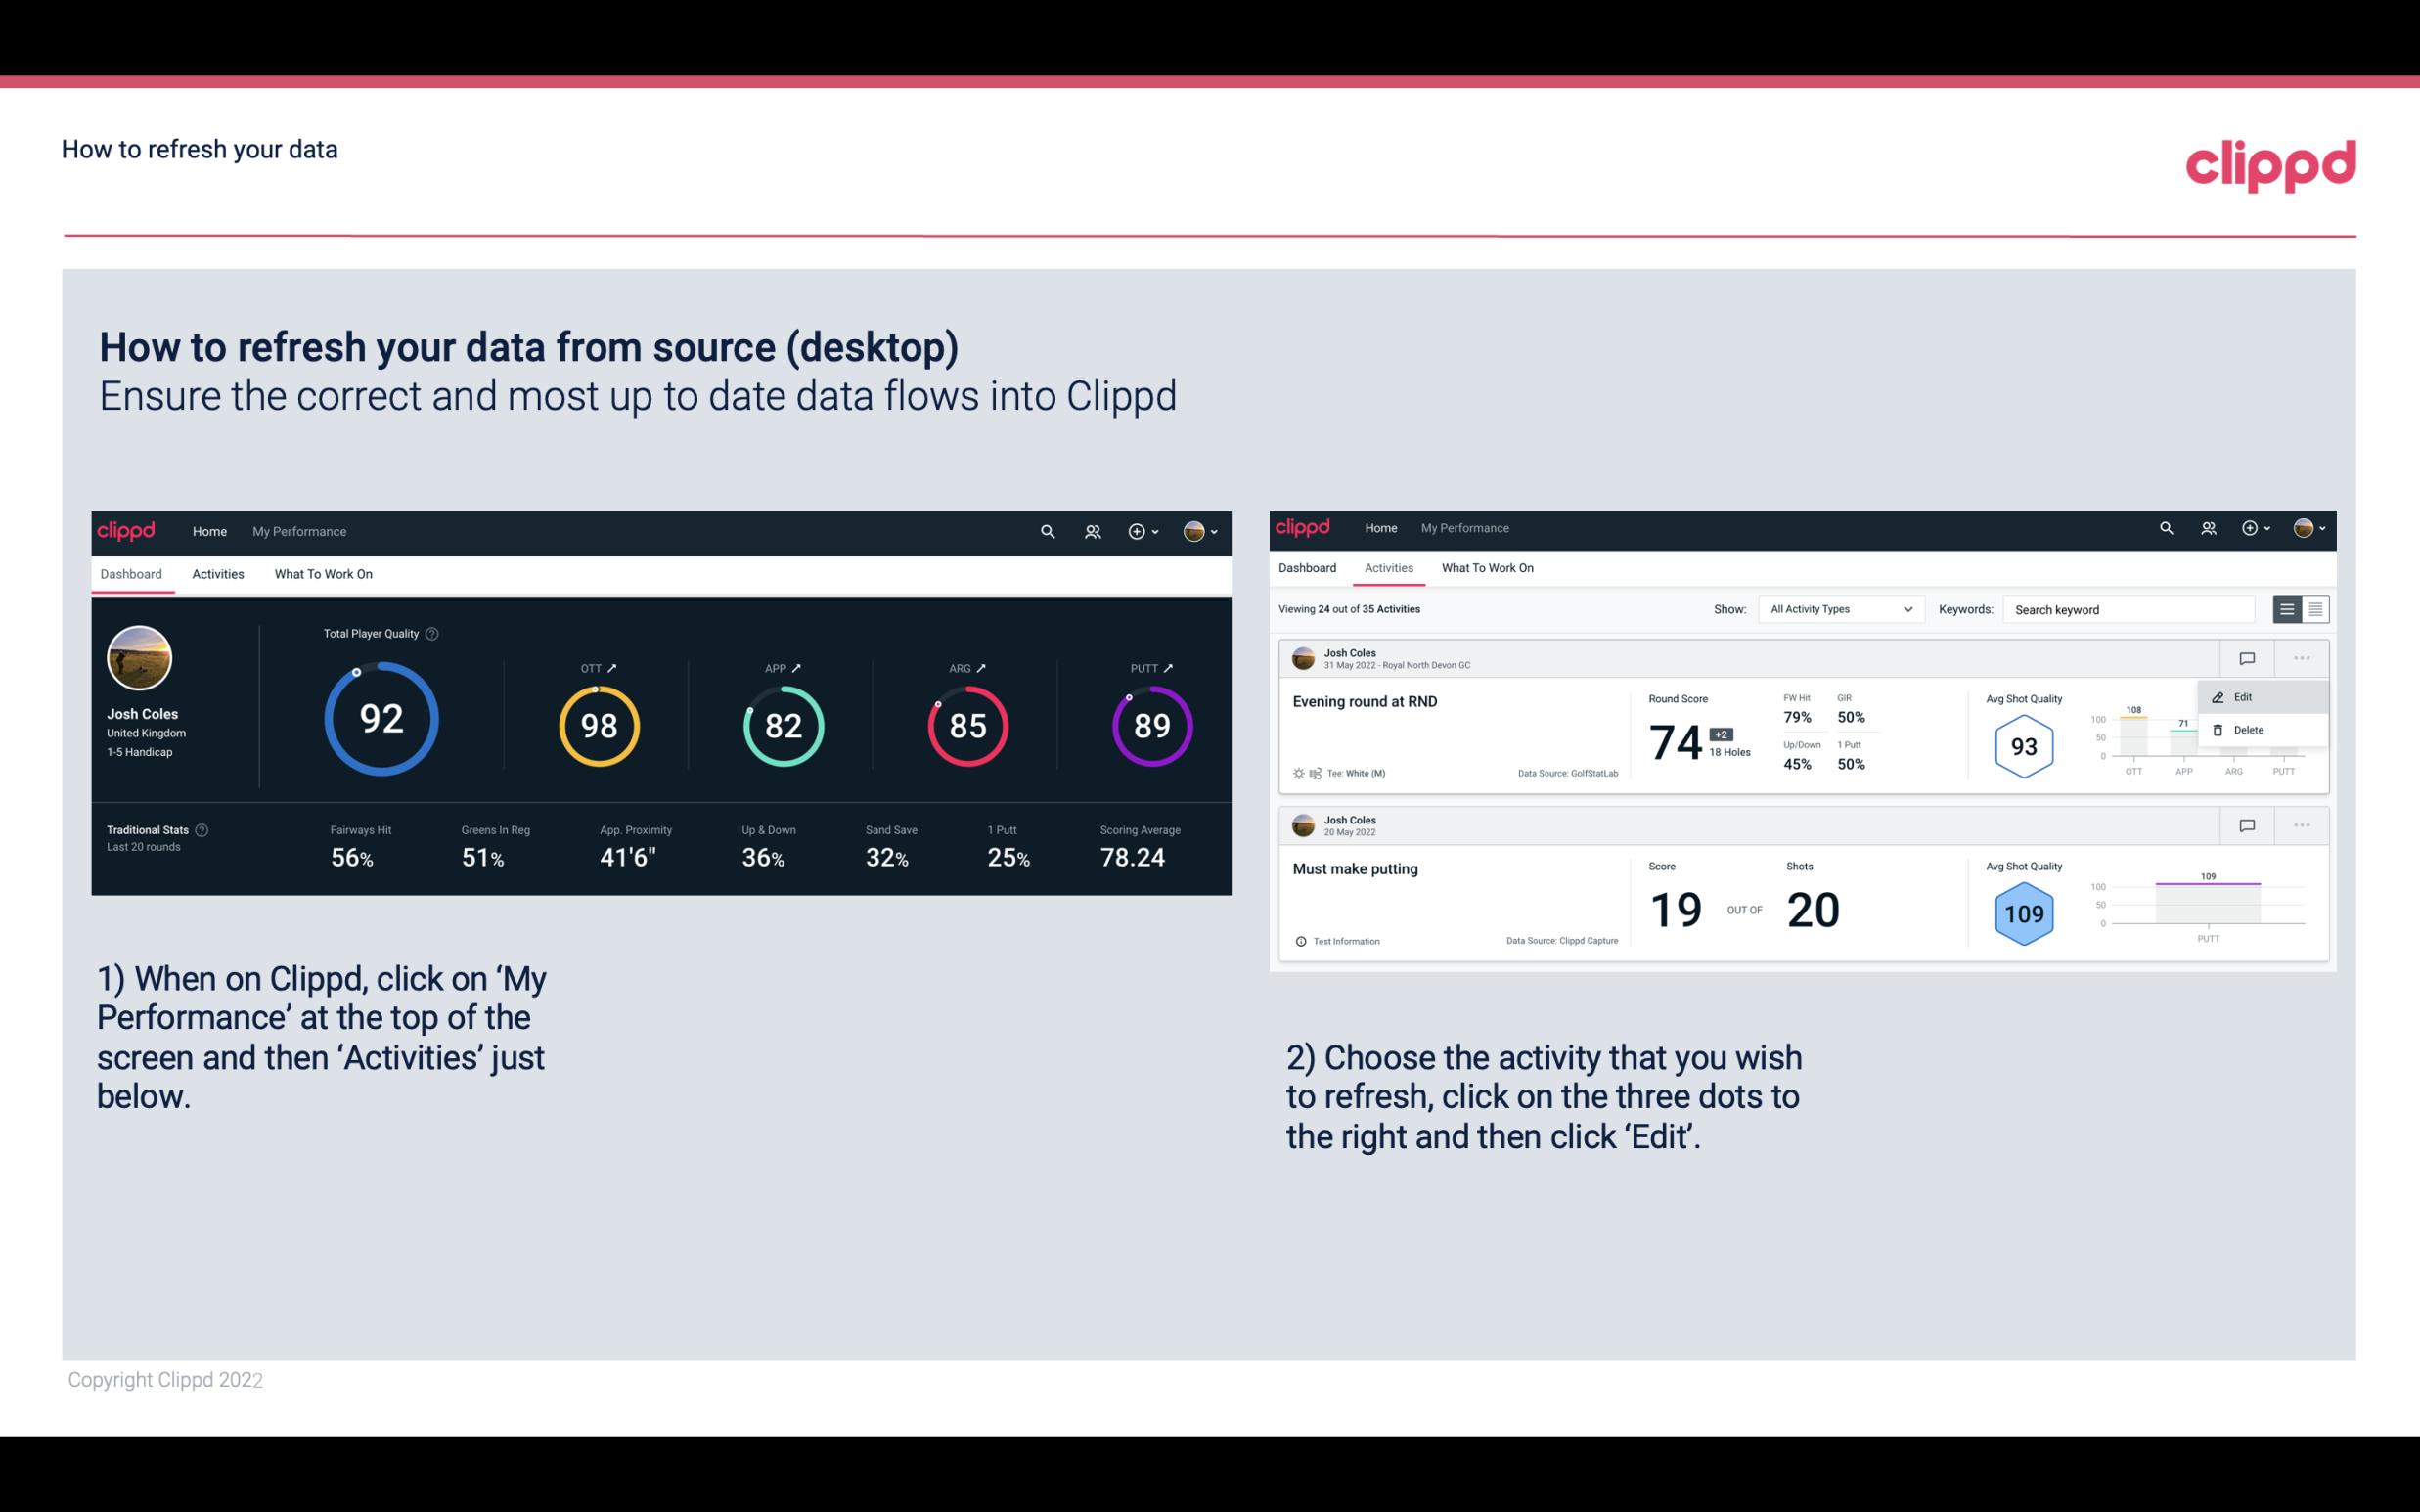
Task: Click Delete option in three-dot context menu
Action: coord(2246,730)
